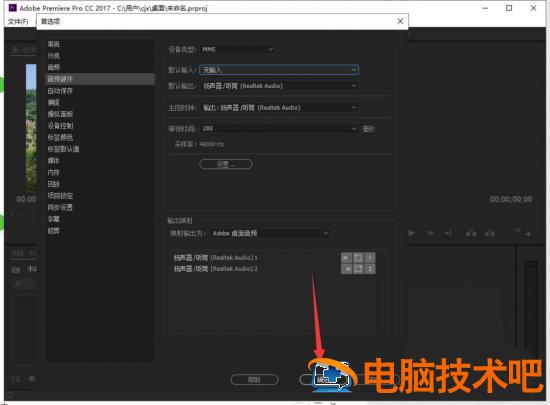The width and height of the screenshot is (550, 405).
Task: Maximize the Premiere Pro window
Action: [509, 8]
